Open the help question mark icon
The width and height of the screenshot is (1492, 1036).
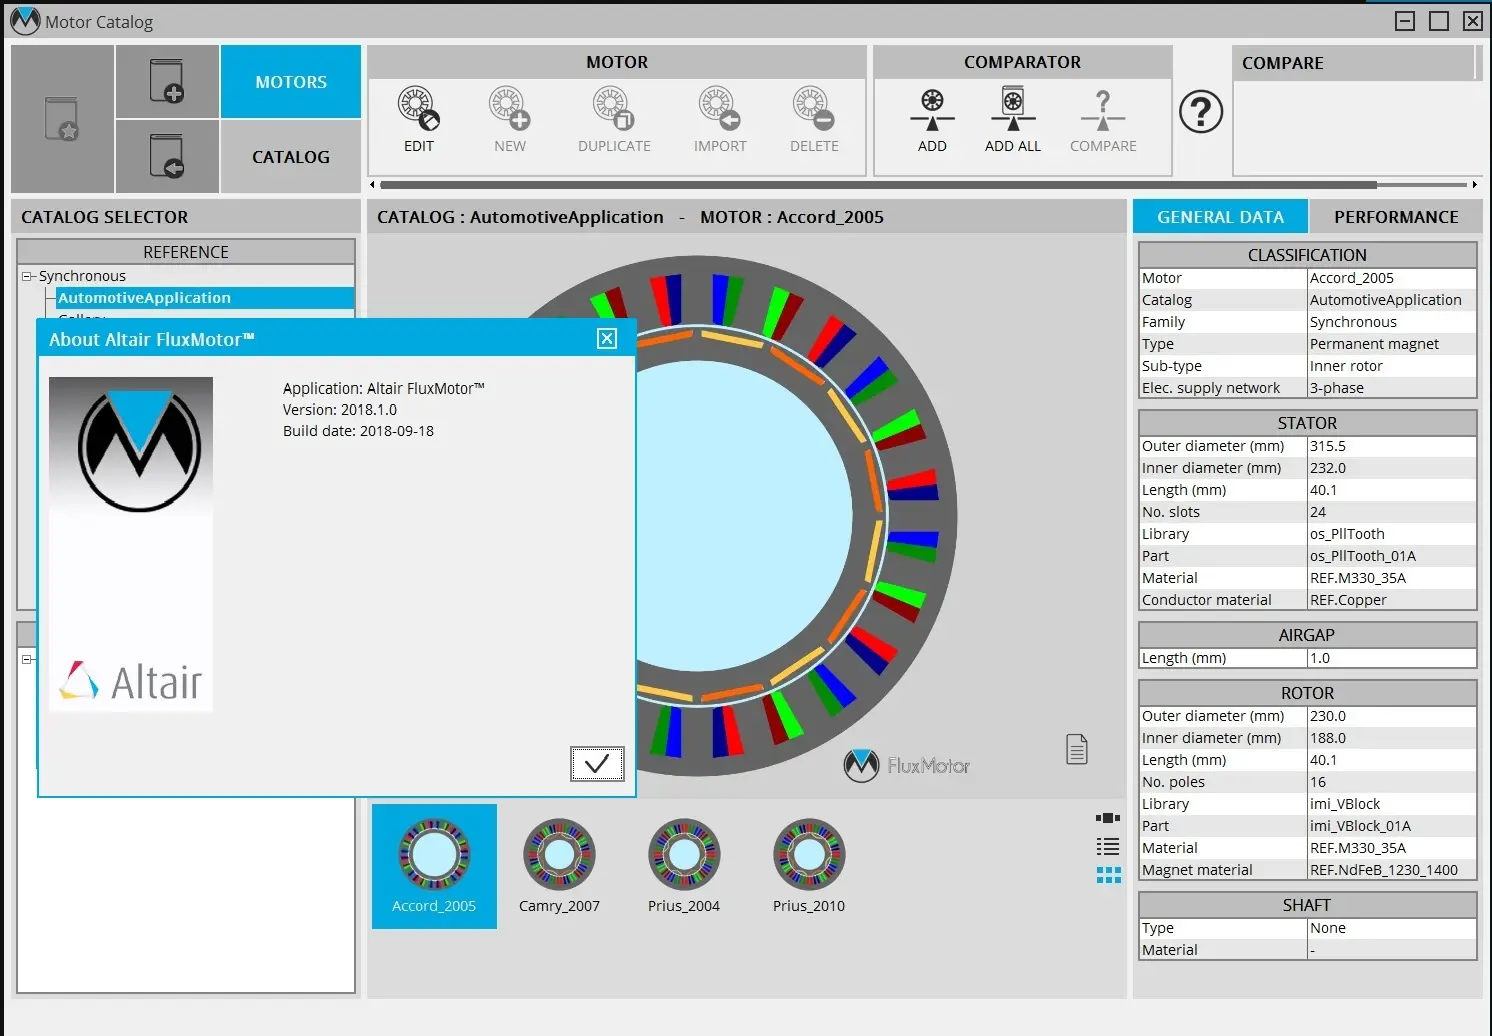(1201, 111)
